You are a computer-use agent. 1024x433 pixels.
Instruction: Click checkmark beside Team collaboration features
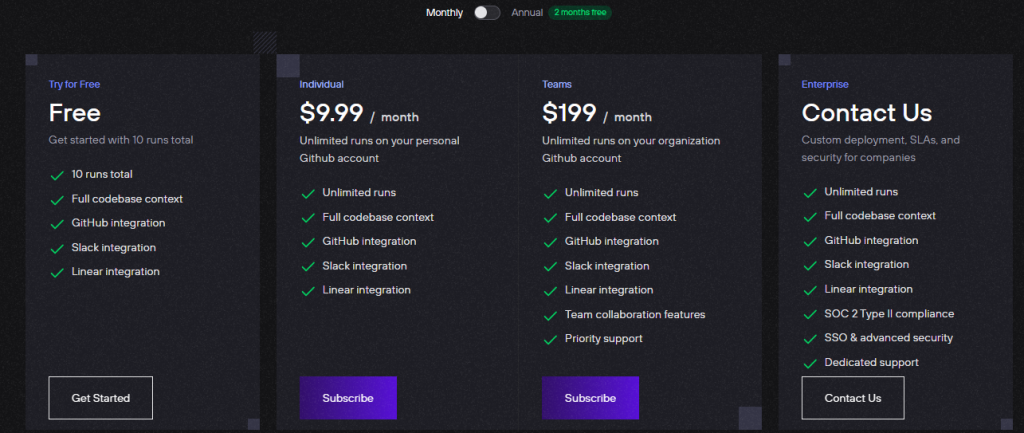pos(549,315)
